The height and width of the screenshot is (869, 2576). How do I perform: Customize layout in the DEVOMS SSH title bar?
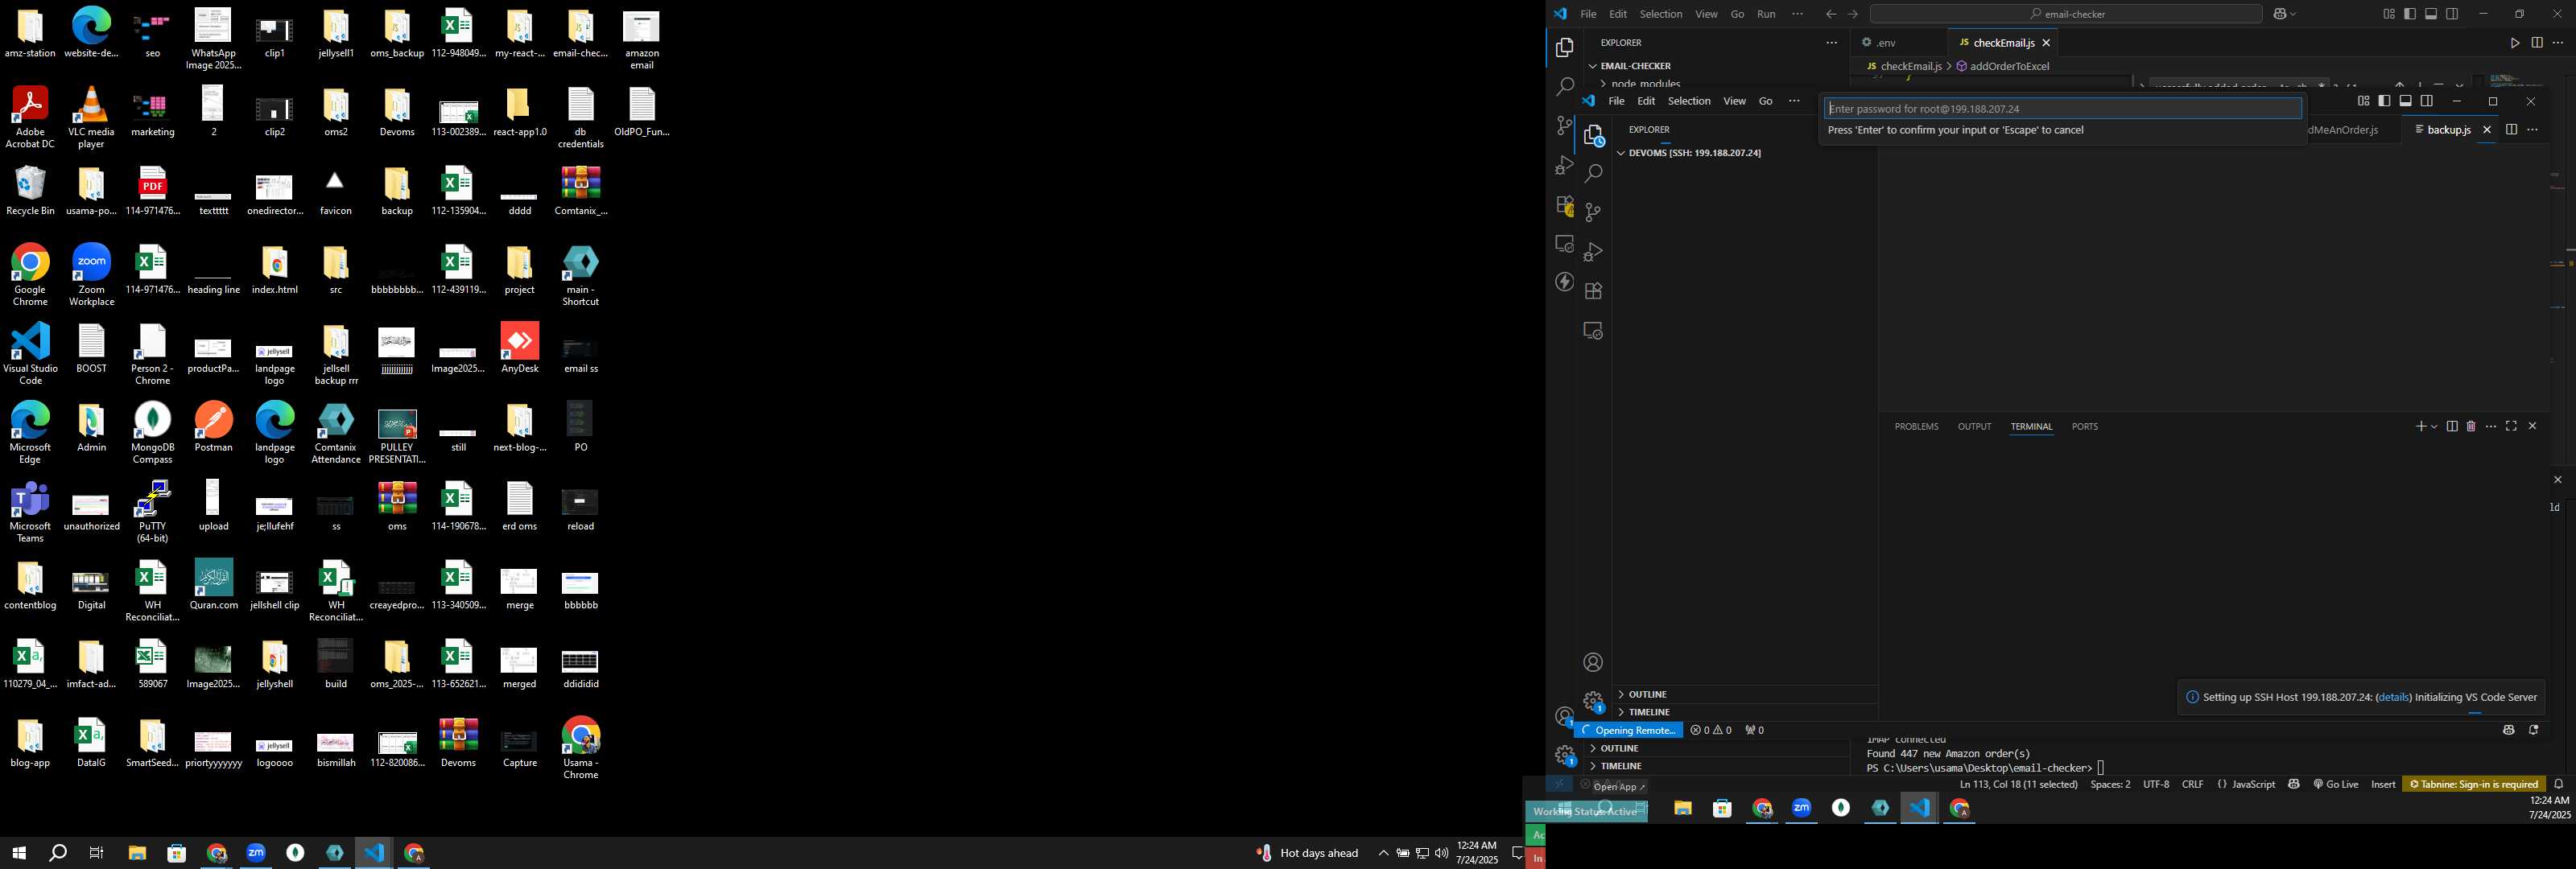click(2363, 101)
